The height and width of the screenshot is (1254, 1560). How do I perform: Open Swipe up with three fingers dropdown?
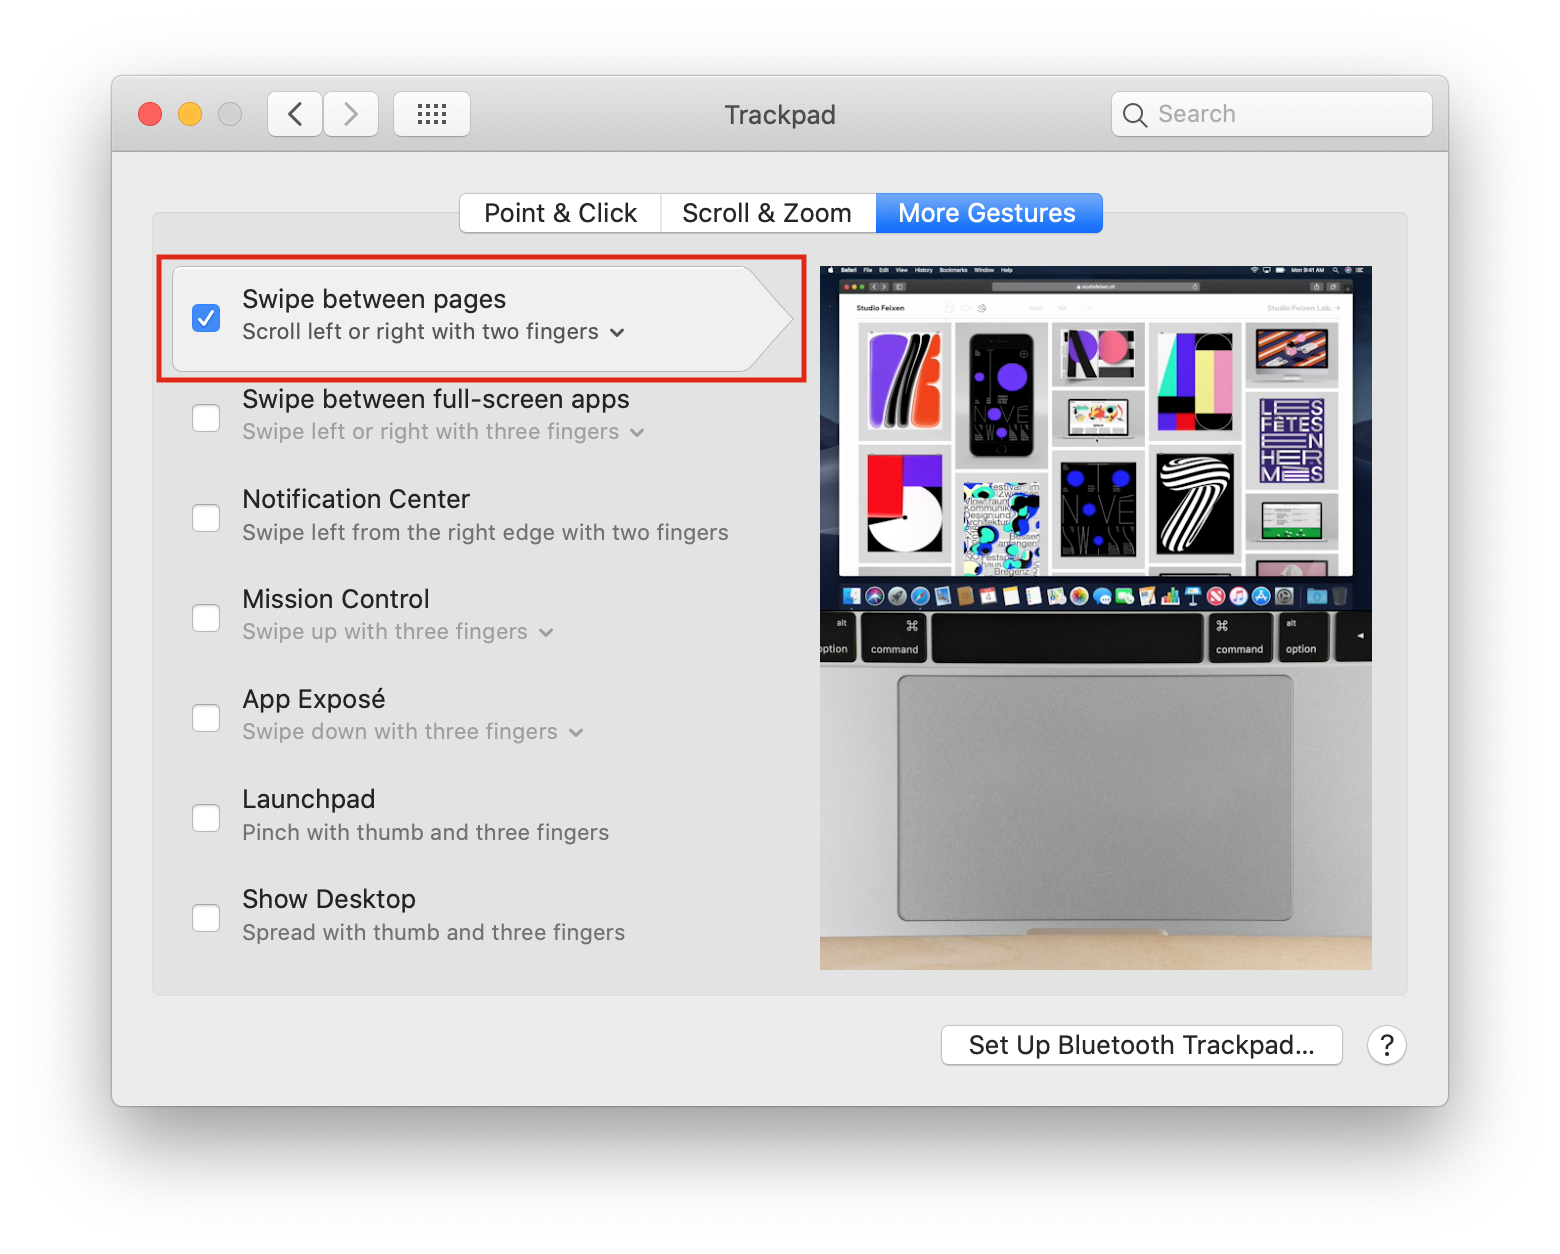coord(546,633)
